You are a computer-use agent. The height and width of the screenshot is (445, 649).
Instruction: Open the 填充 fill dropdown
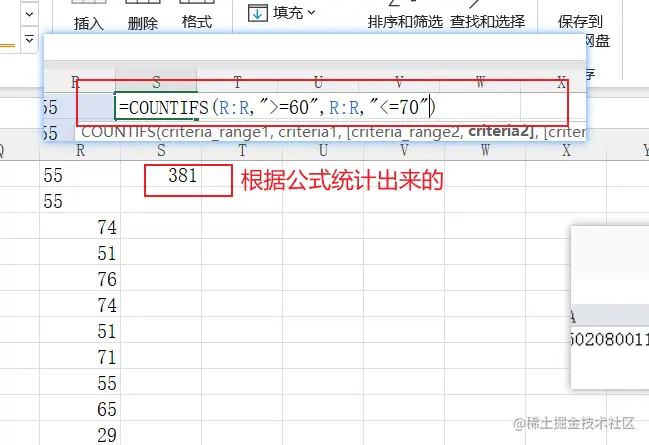[294, 13]
